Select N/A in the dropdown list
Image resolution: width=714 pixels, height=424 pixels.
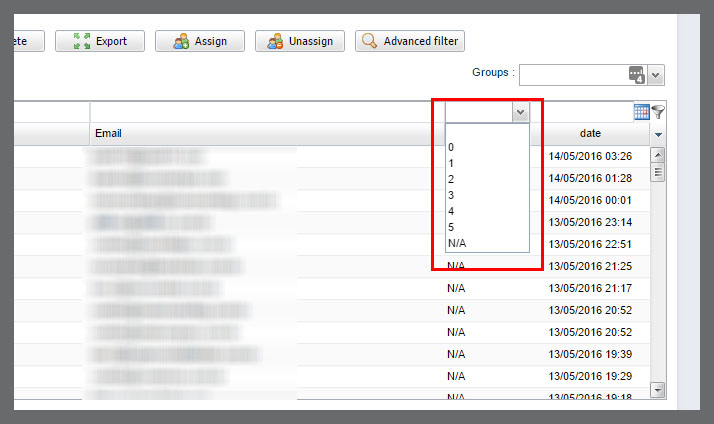487,243
